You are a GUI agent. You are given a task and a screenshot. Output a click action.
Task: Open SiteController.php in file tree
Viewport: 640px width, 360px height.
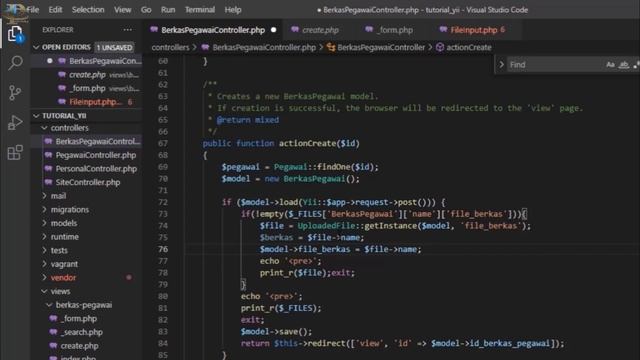[x=88, y=182]
